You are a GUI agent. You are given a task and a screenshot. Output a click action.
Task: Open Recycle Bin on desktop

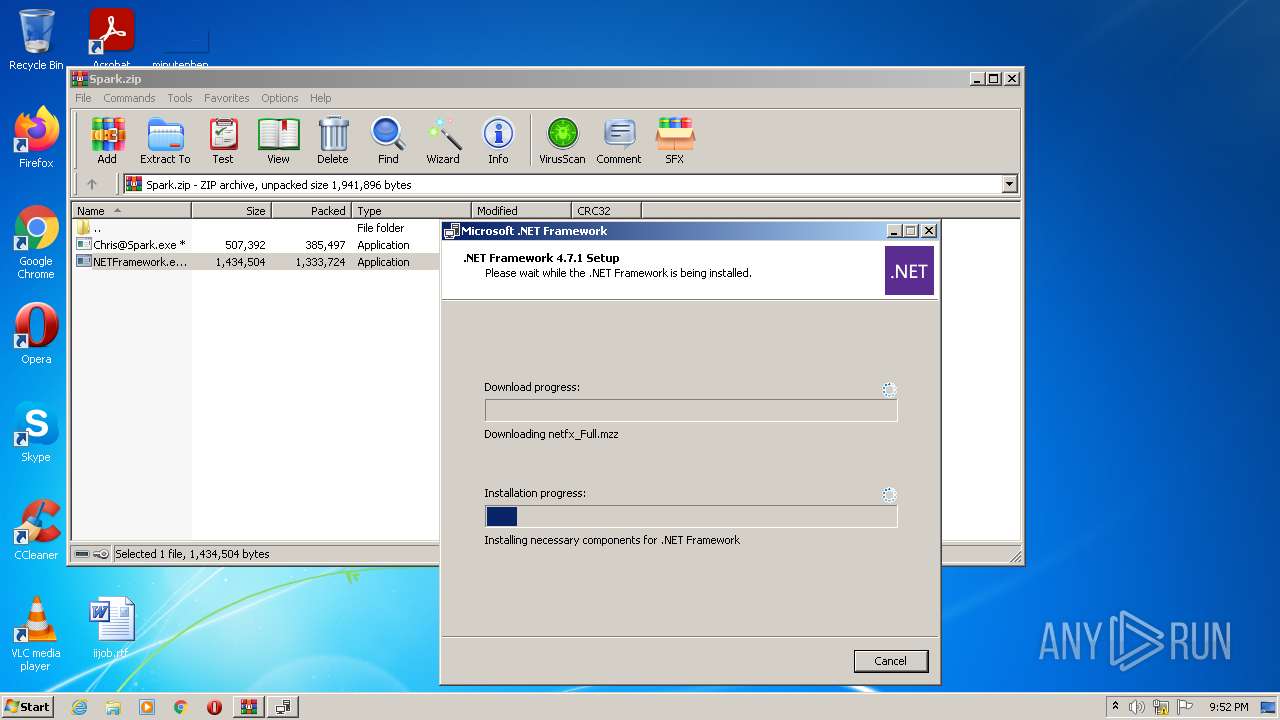36,40
